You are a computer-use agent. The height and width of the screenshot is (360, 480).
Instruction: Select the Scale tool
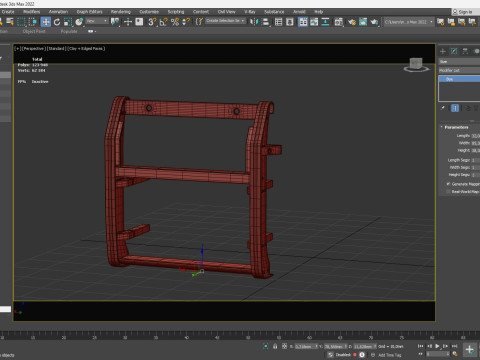(x=68, y=22)
